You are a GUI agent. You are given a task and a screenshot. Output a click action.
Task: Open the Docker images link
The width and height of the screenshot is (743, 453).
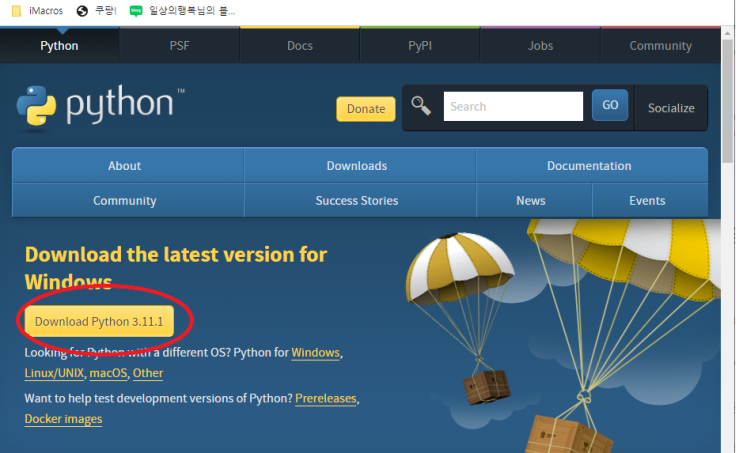(x=63, y=419)
